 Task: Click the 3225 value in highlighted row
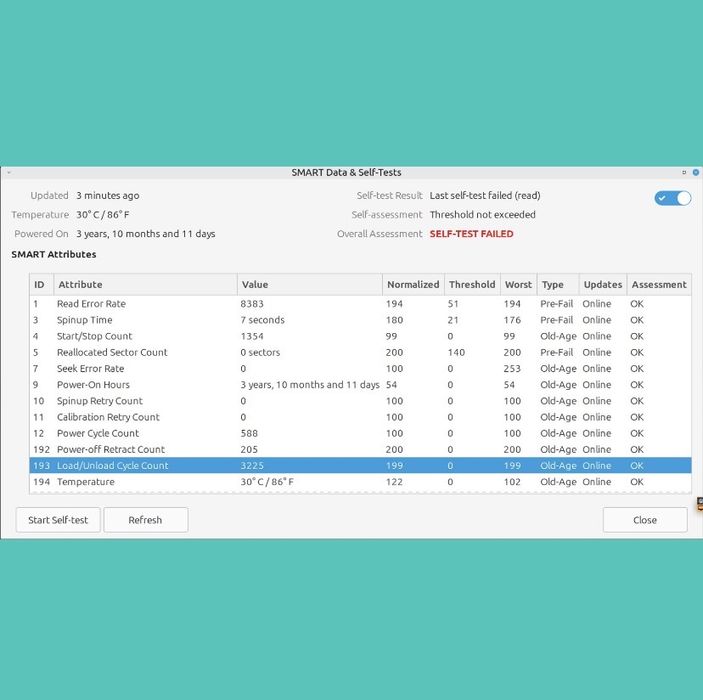pyautogui.click(x=252, y=465)
